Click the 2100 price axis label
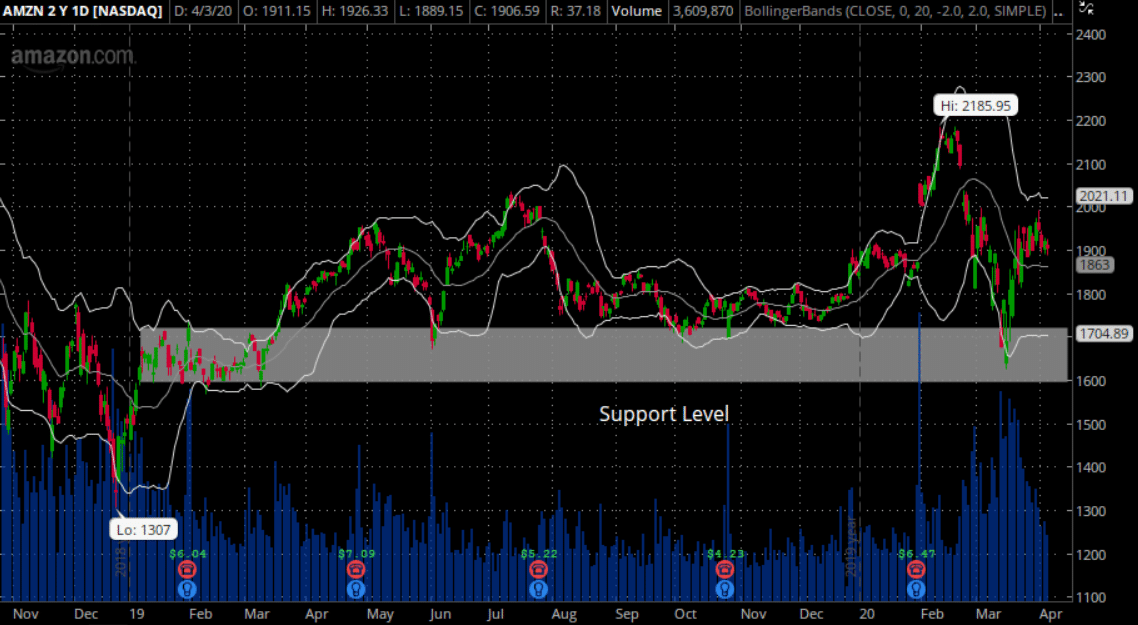1138x625 pixels. click(x=1092, y=164)
